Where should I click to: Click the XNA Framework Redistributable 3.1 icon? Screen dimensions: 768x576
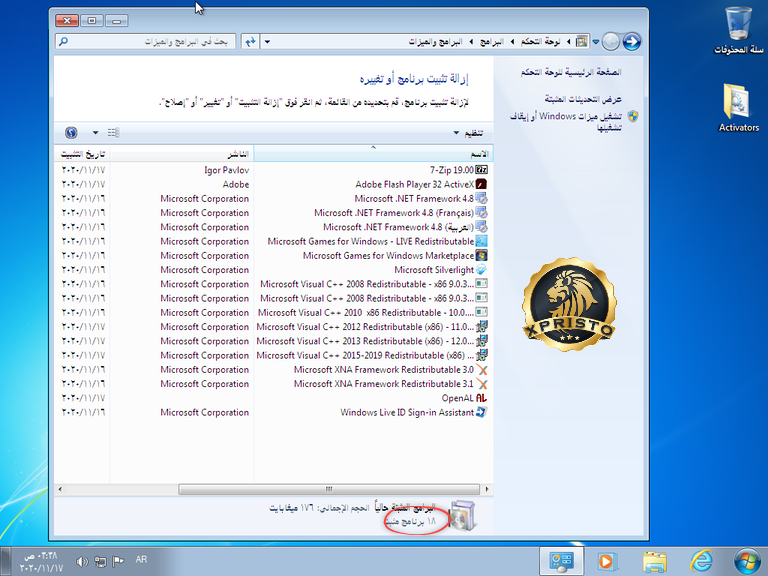click(481, 384)
